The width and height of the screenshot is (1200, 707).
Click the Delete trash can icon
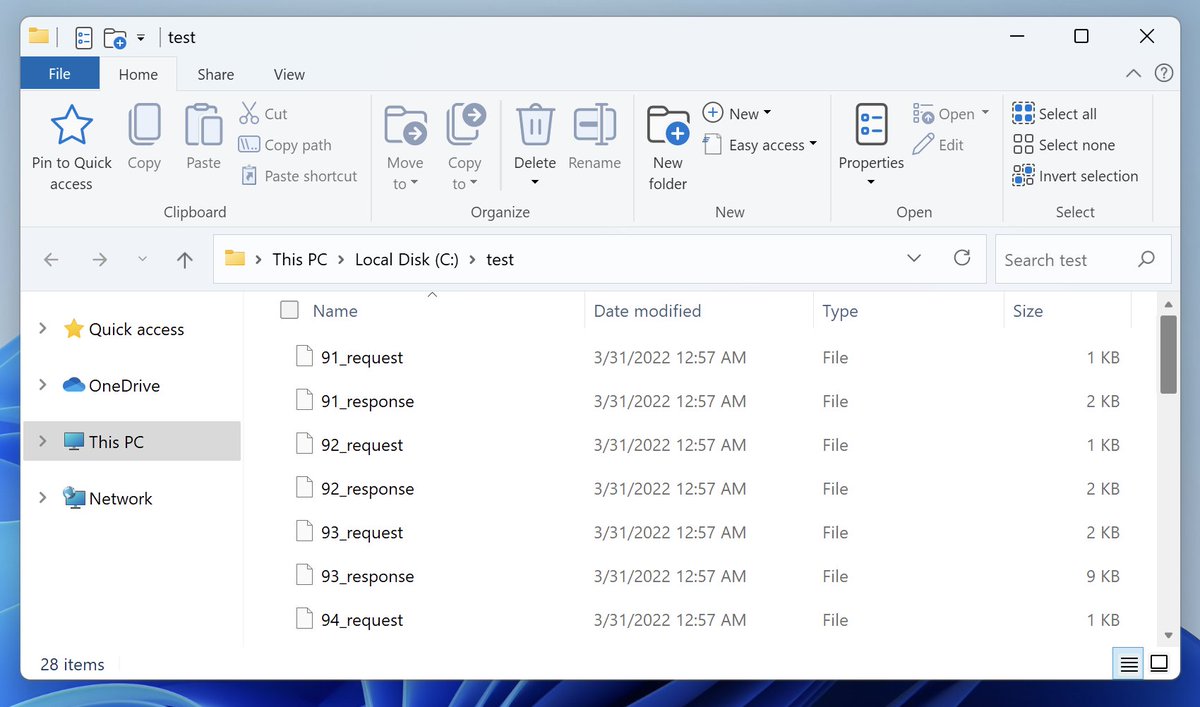[x=535, y=125]
